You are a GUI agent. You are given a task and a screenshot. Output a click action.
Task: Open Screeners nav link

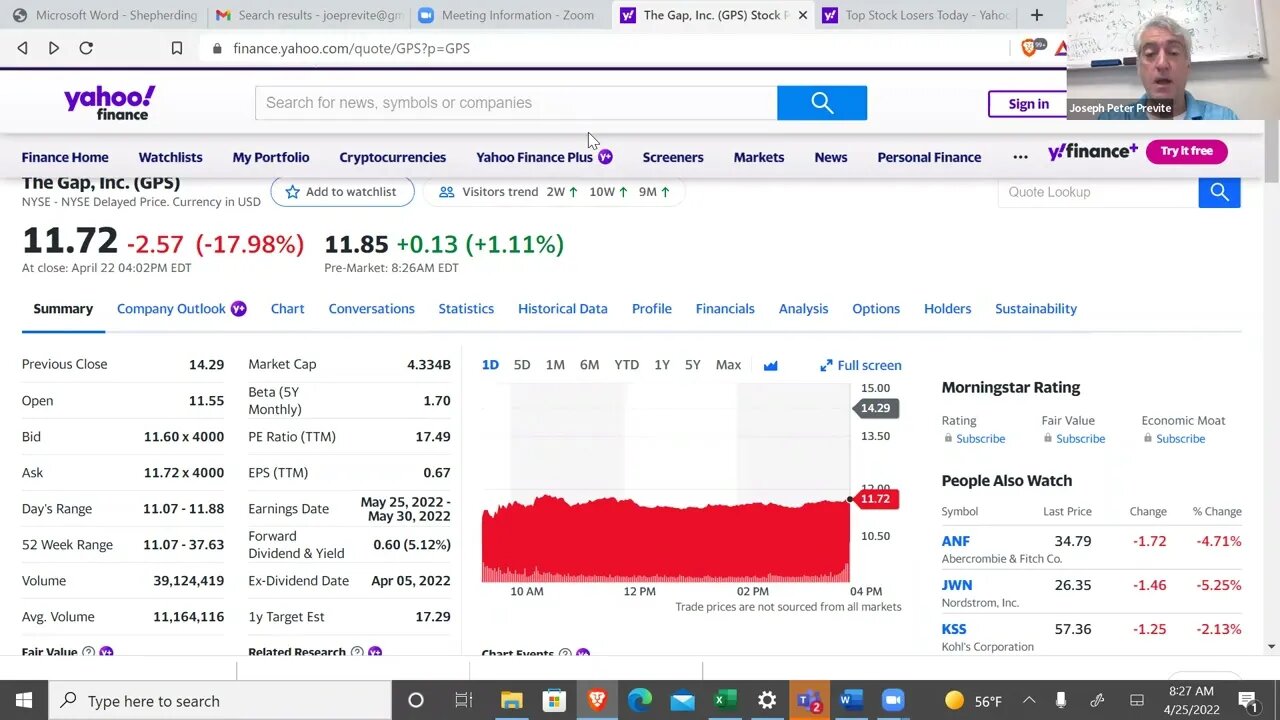coord(673,157)
